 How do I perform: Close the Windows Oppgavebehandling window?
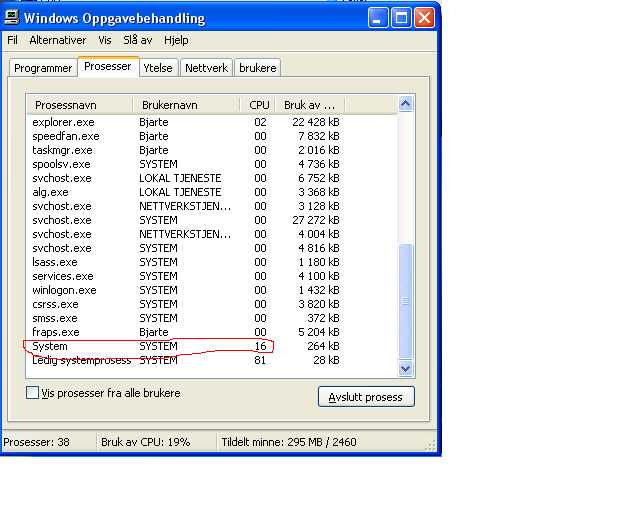point(424,18)
